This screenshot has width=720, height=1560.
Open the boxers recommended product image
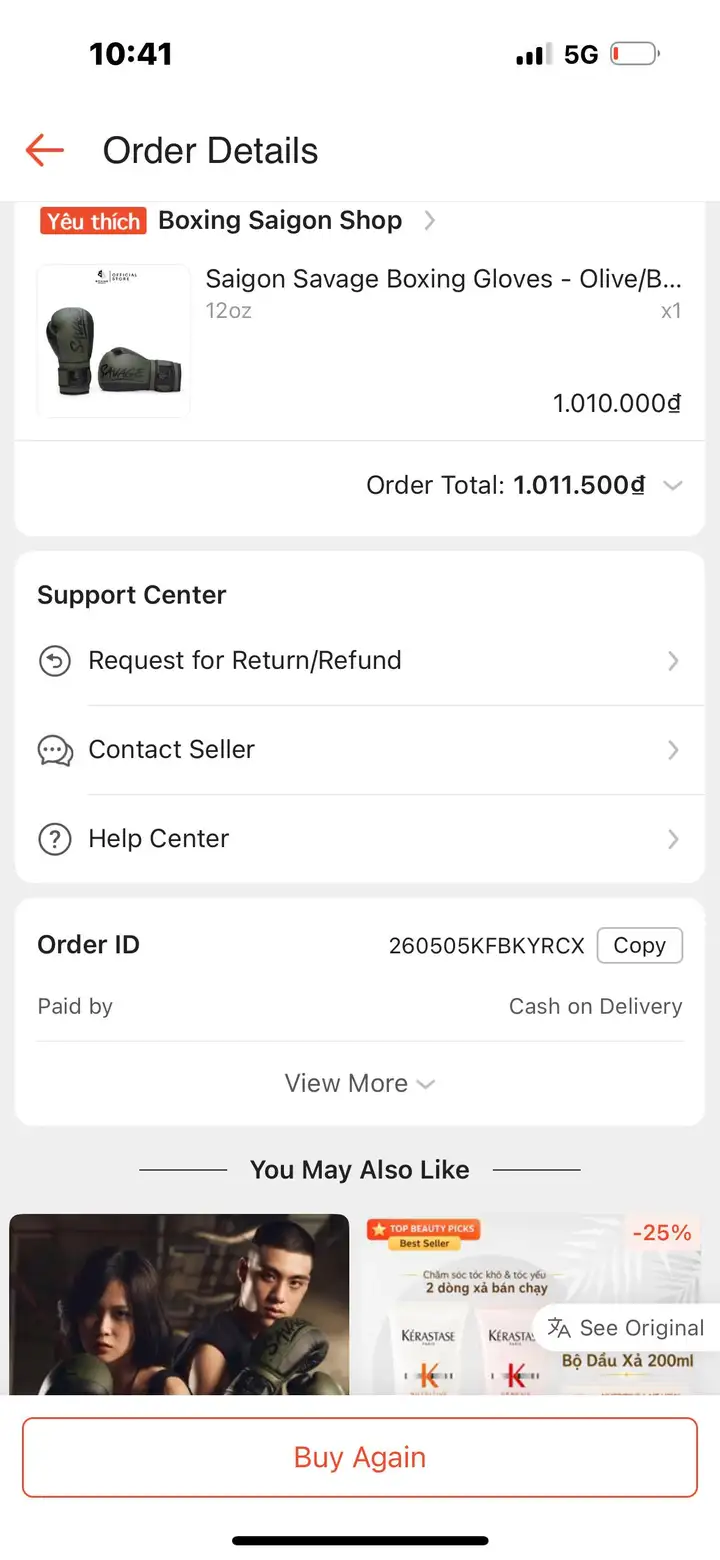(179, 1304)
